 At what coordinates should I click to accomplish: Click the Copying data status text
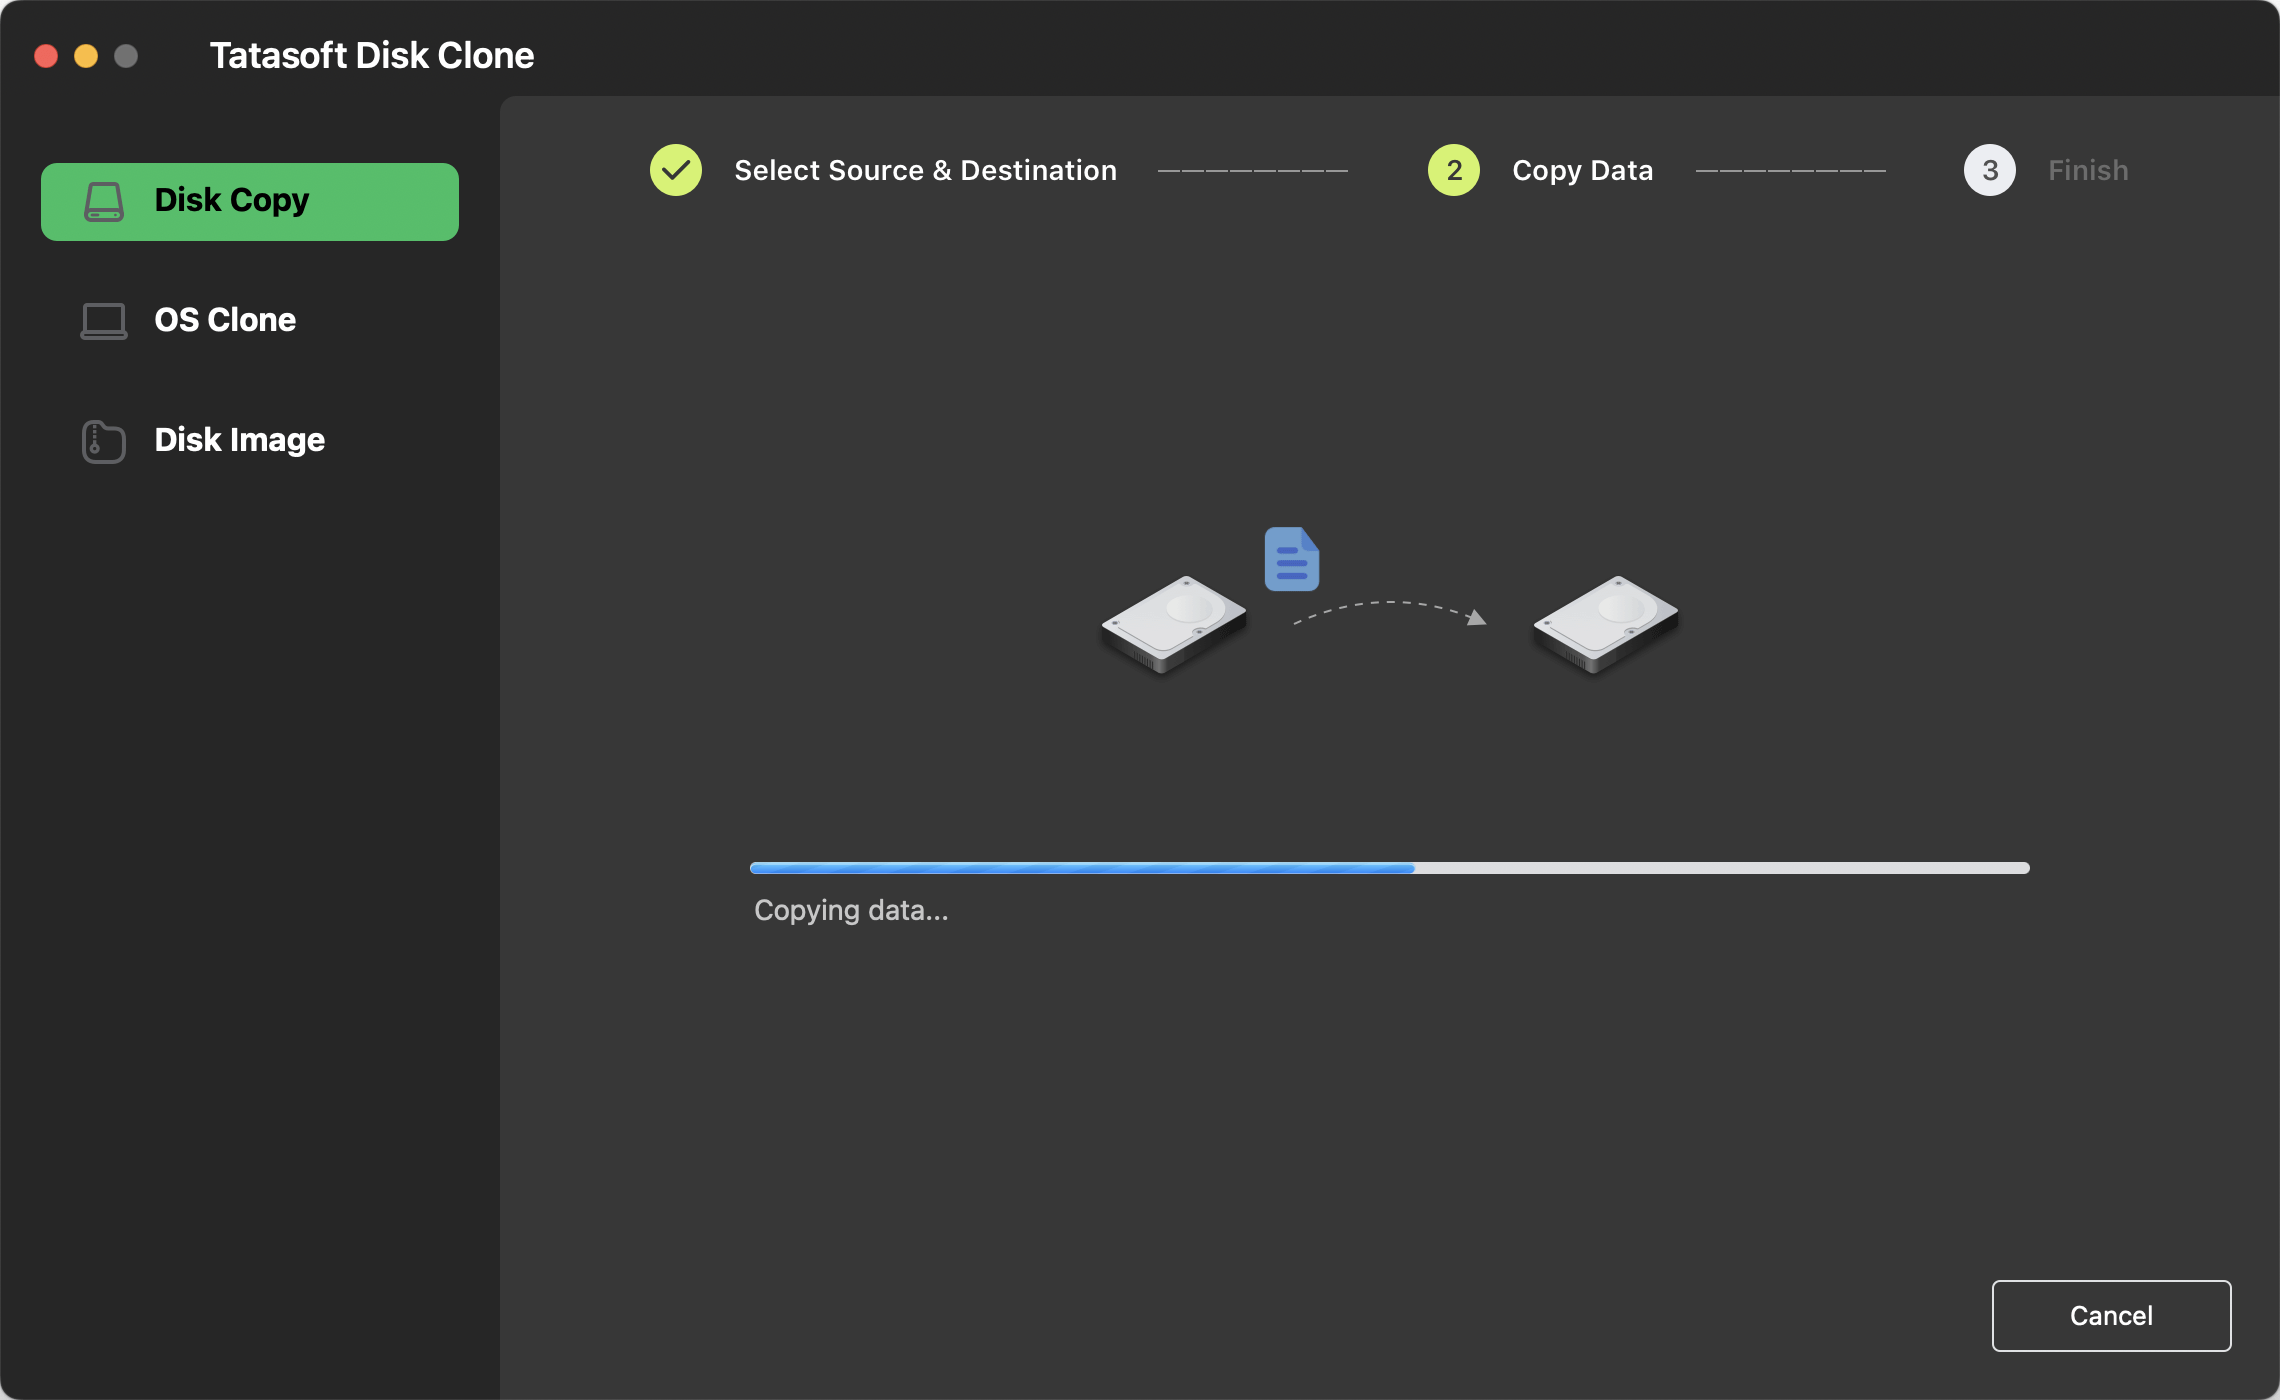tap(851, 911)
